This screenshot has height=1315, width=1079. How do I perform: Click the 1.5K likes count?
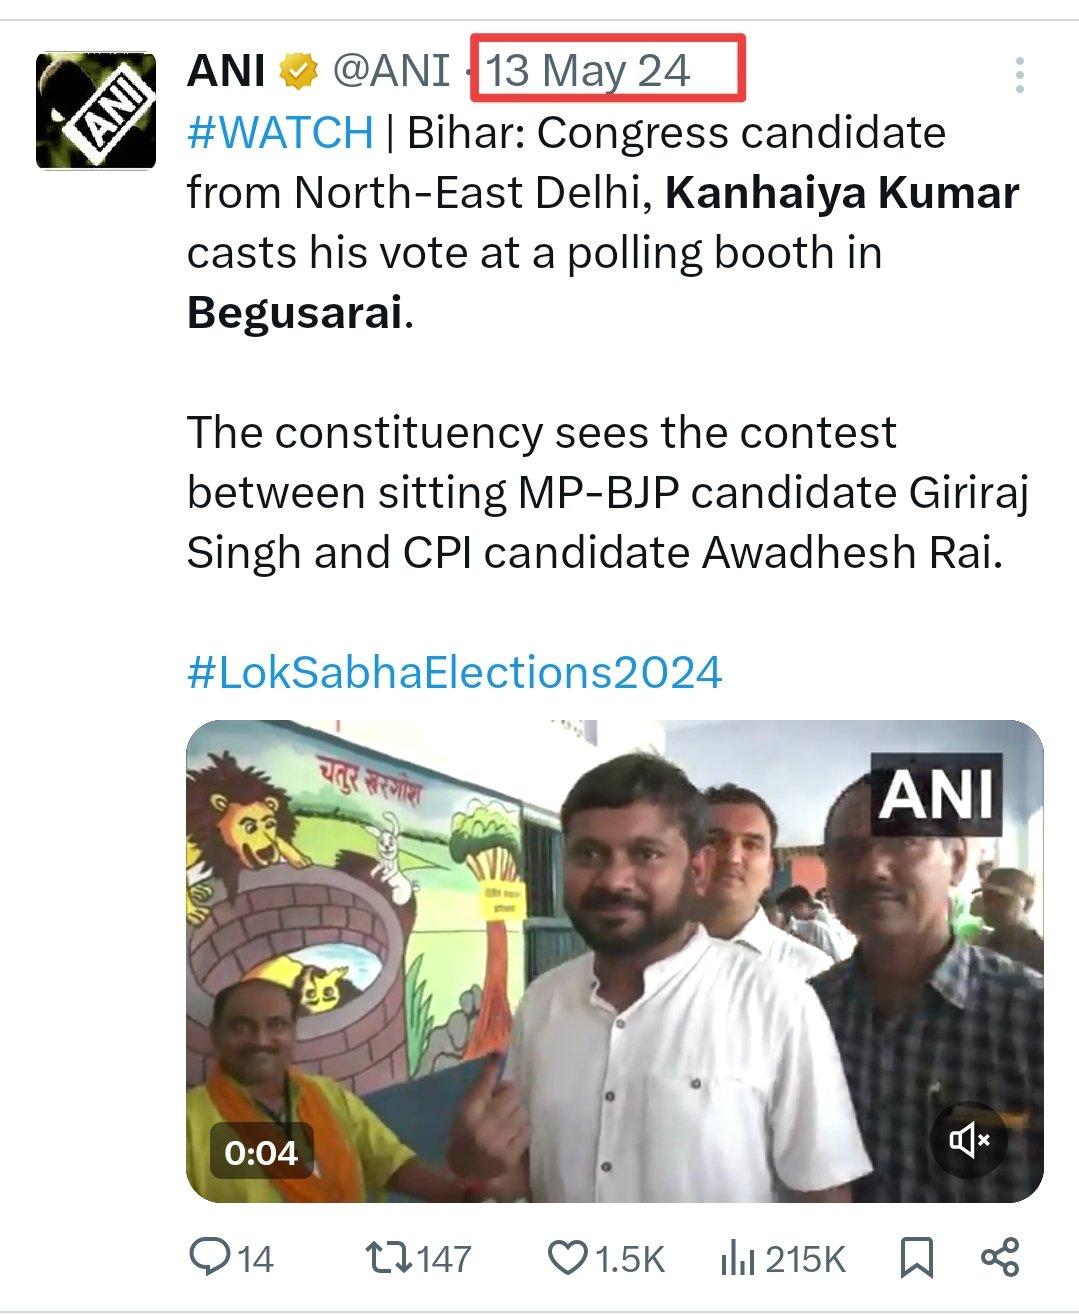pyautogui.click(x=629, y=1258)
